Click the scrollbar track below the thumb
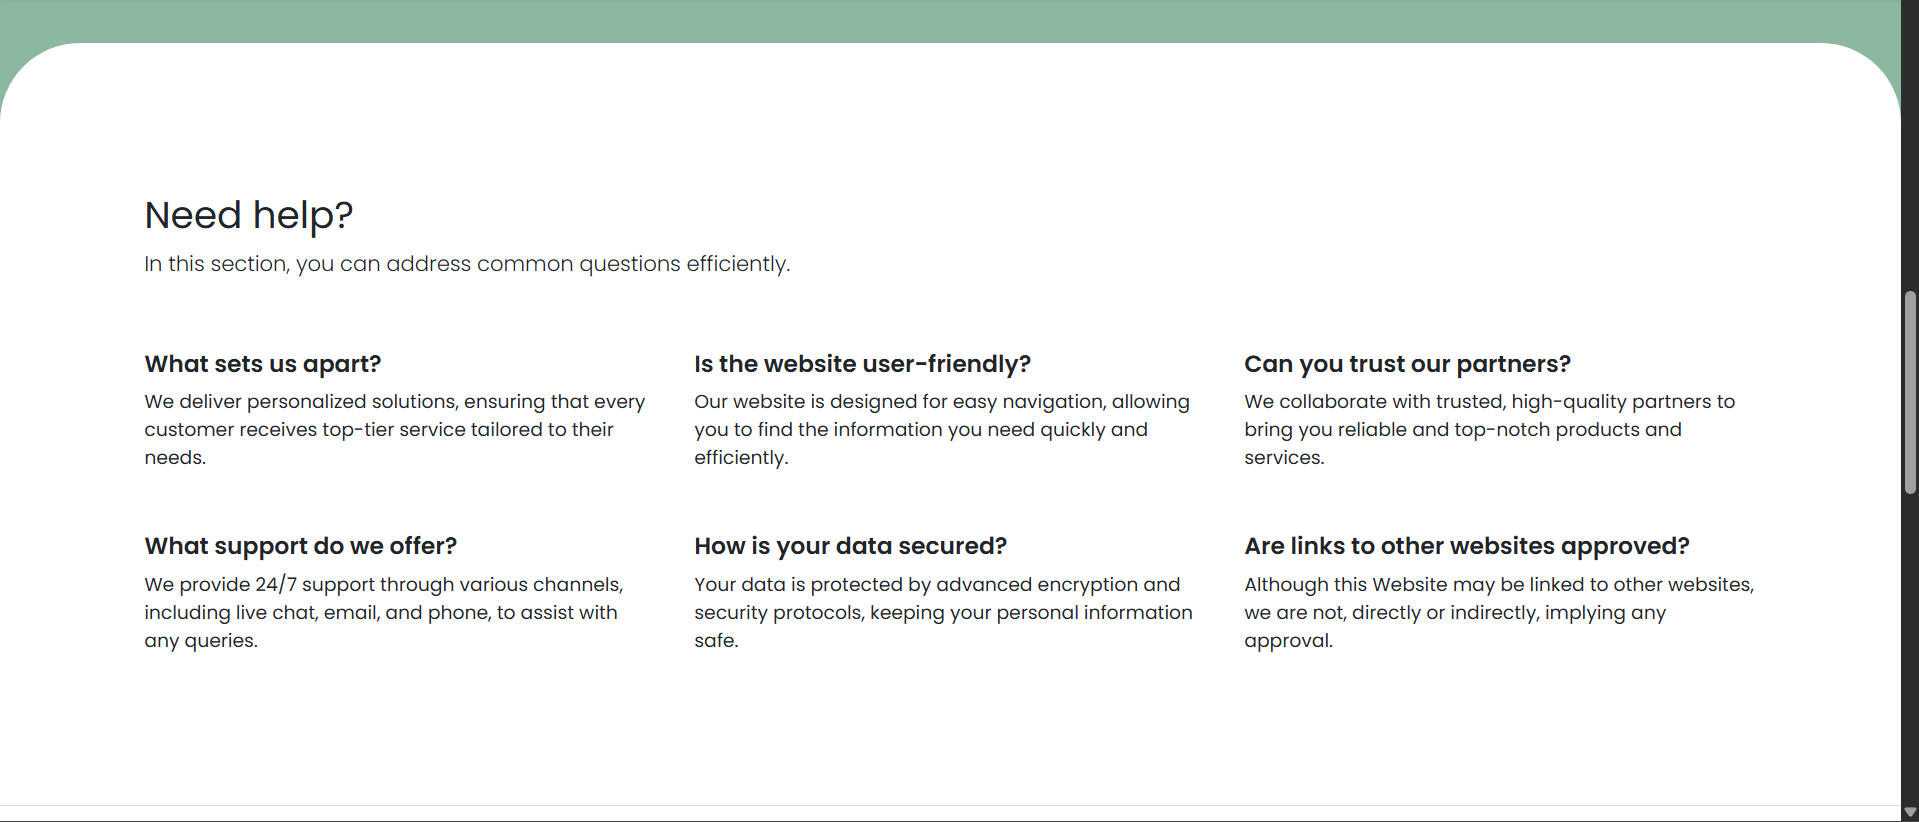This screenshot has height=822, width=1919. click(1910, 648)
